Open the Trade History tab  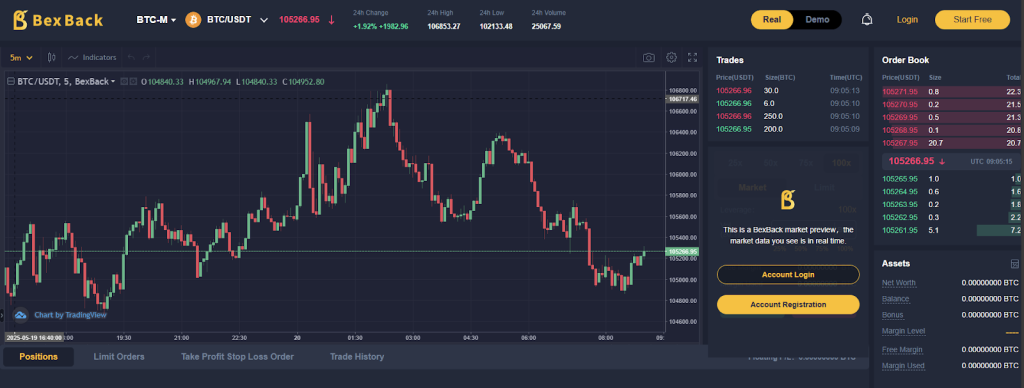[357, 357]
